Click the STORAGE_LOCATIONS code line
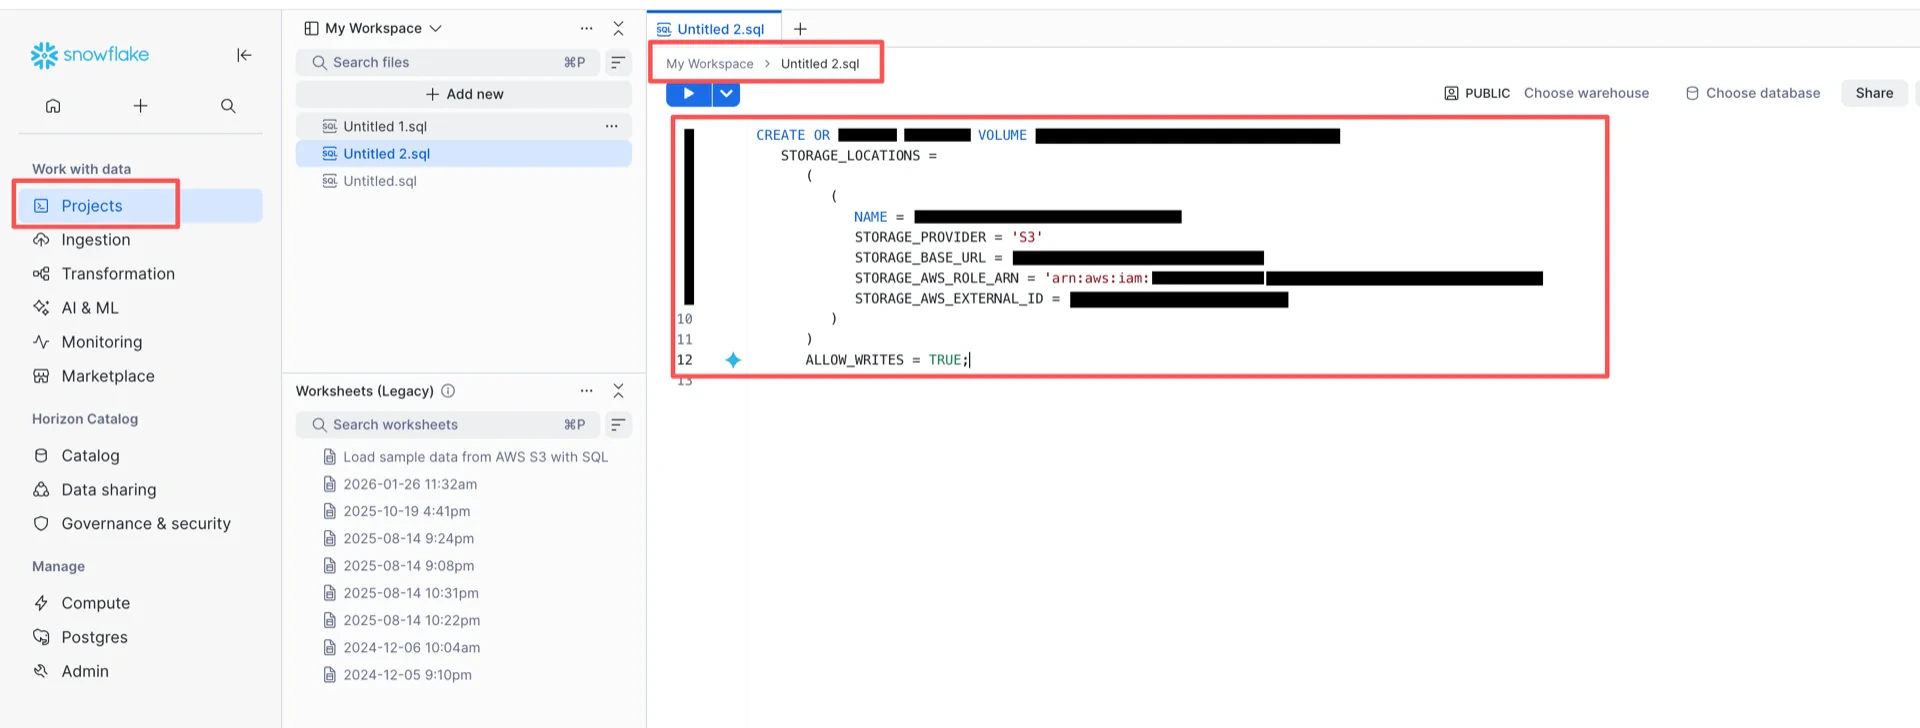 coord(858,156)
